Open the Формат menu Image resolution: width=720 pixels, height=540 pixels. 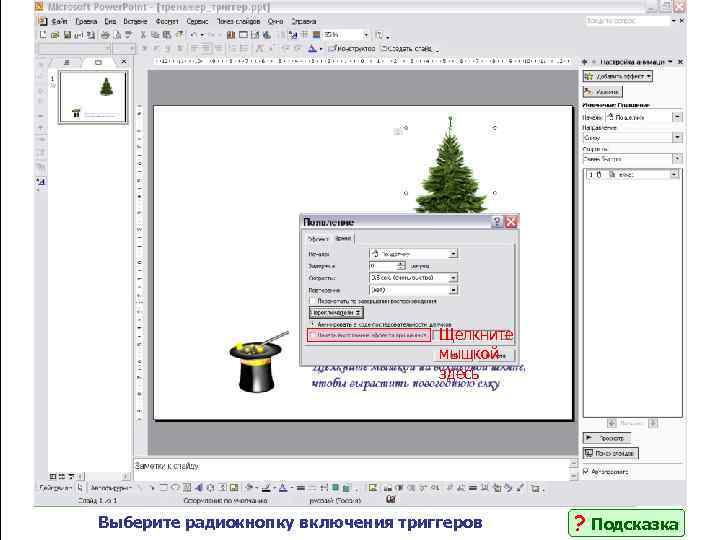click(x=167, y=22)
